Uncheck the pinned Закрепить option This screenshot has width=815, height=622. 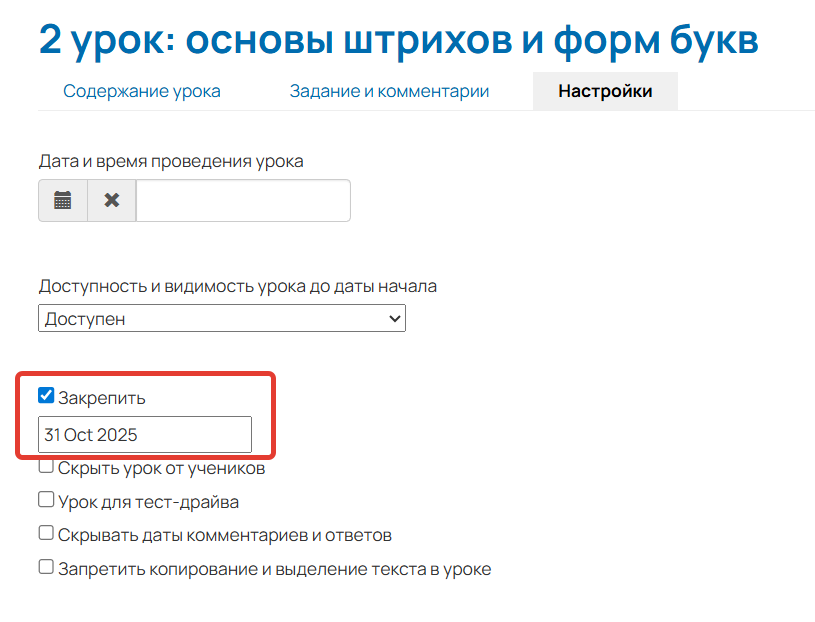coord(45,395)
